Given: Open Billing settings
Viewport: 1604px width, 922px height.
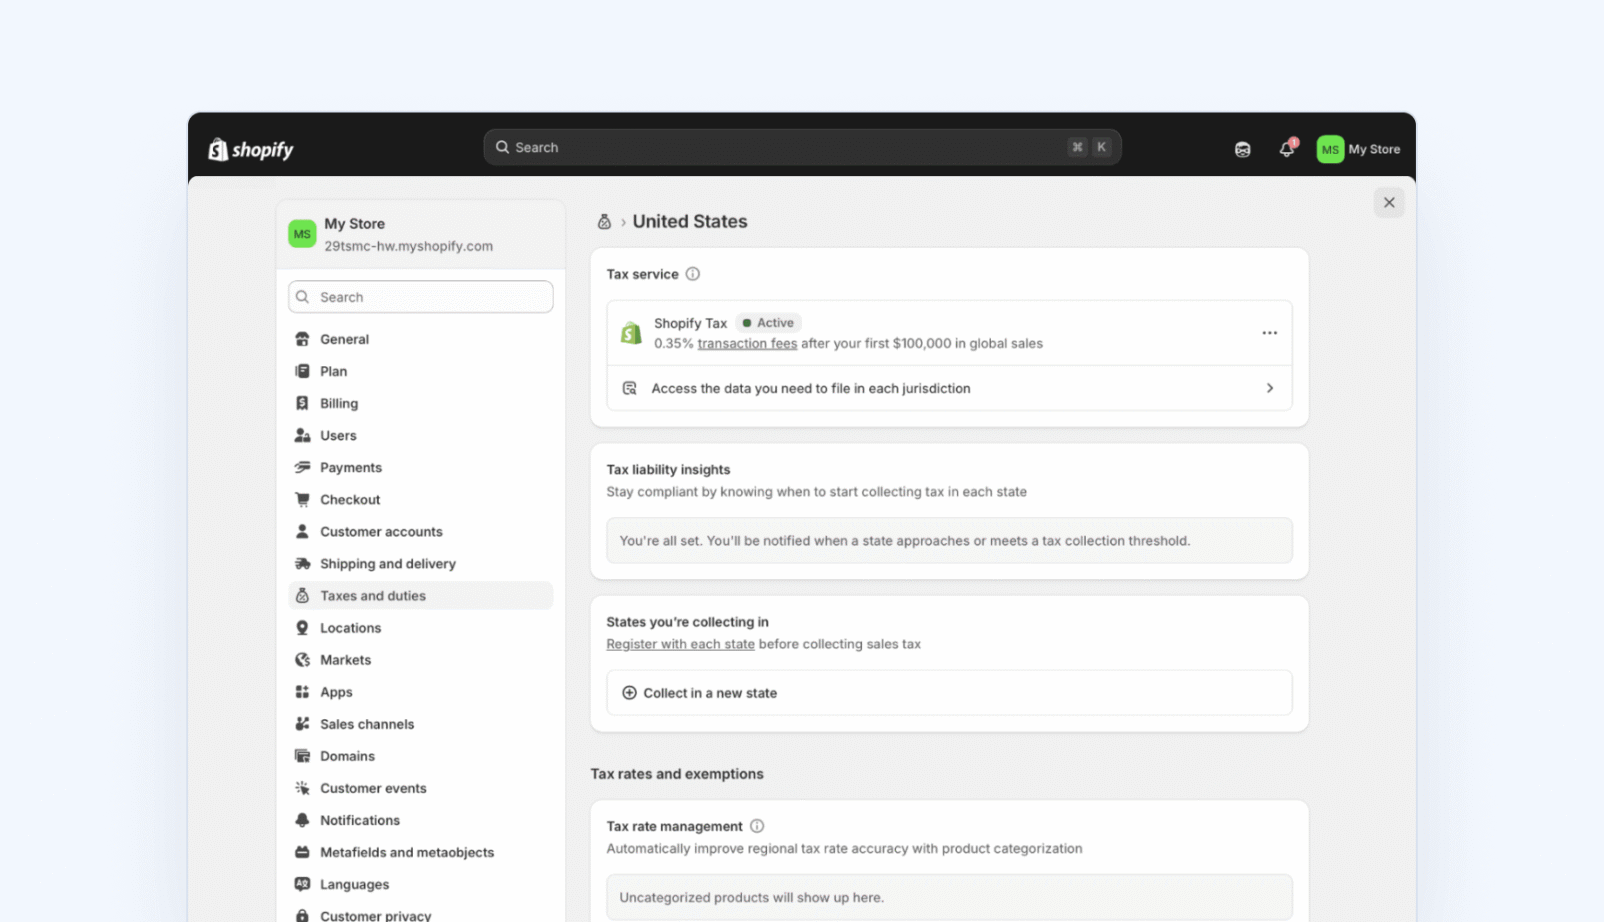Looking at the screenshot, I should point(421,403).
